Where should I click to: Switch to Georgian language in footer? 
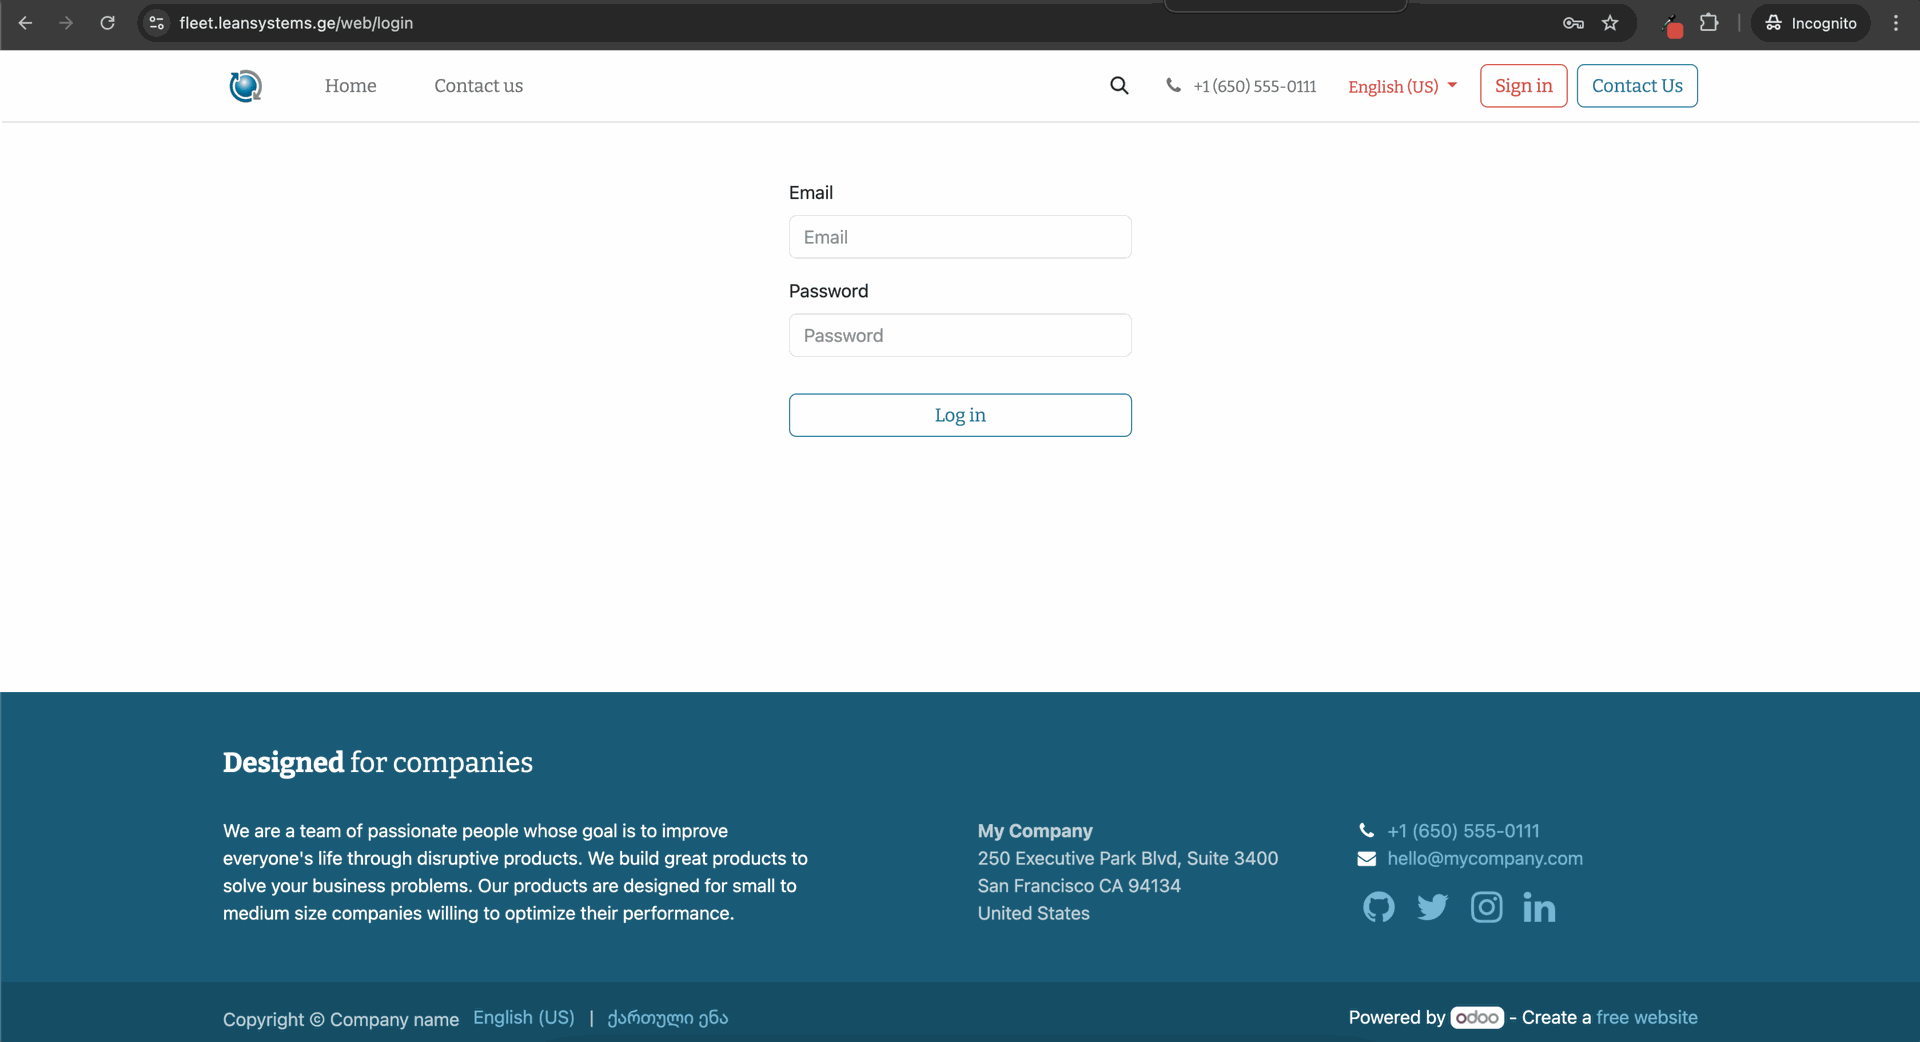click(667, 1018)
